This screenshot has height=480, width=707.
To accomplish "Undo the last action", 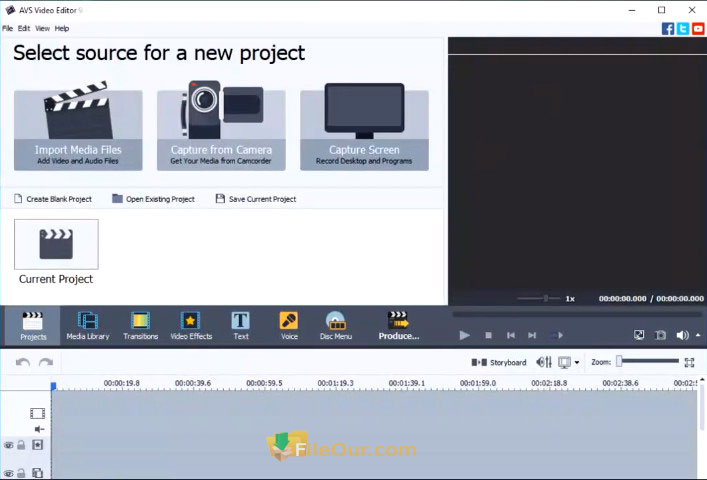I will 23,362.
